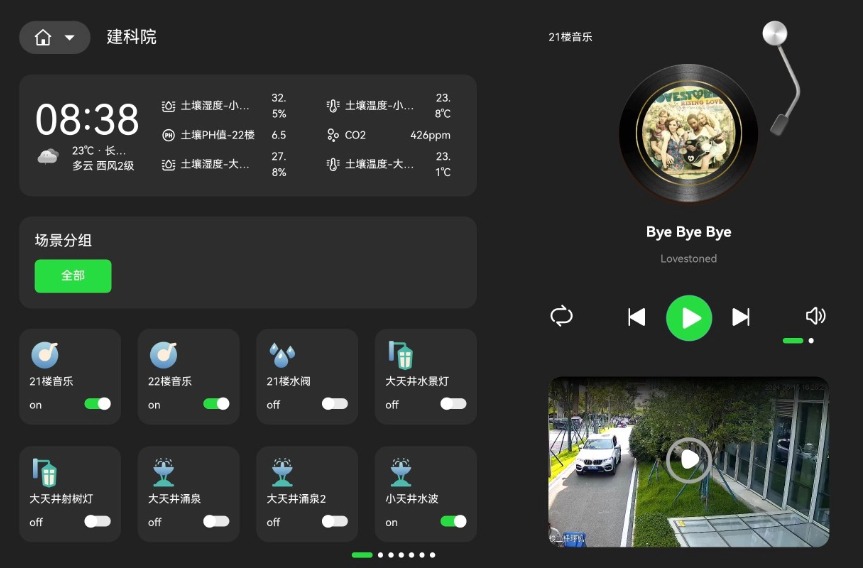The height and width of the screenshot is (568, 863).
Task: Click the Lovestoned vinyl album cover
Action: [x=689, y=122]
